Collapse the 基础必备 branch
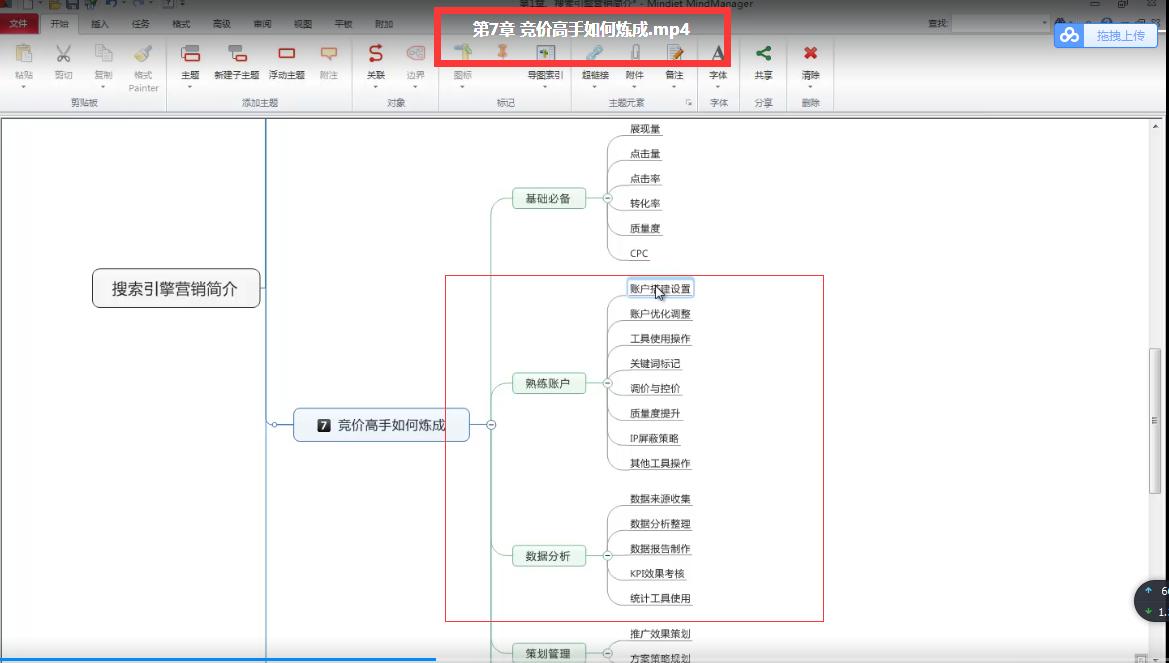This screenshot has height=663, width=1169. click(608, 198)
